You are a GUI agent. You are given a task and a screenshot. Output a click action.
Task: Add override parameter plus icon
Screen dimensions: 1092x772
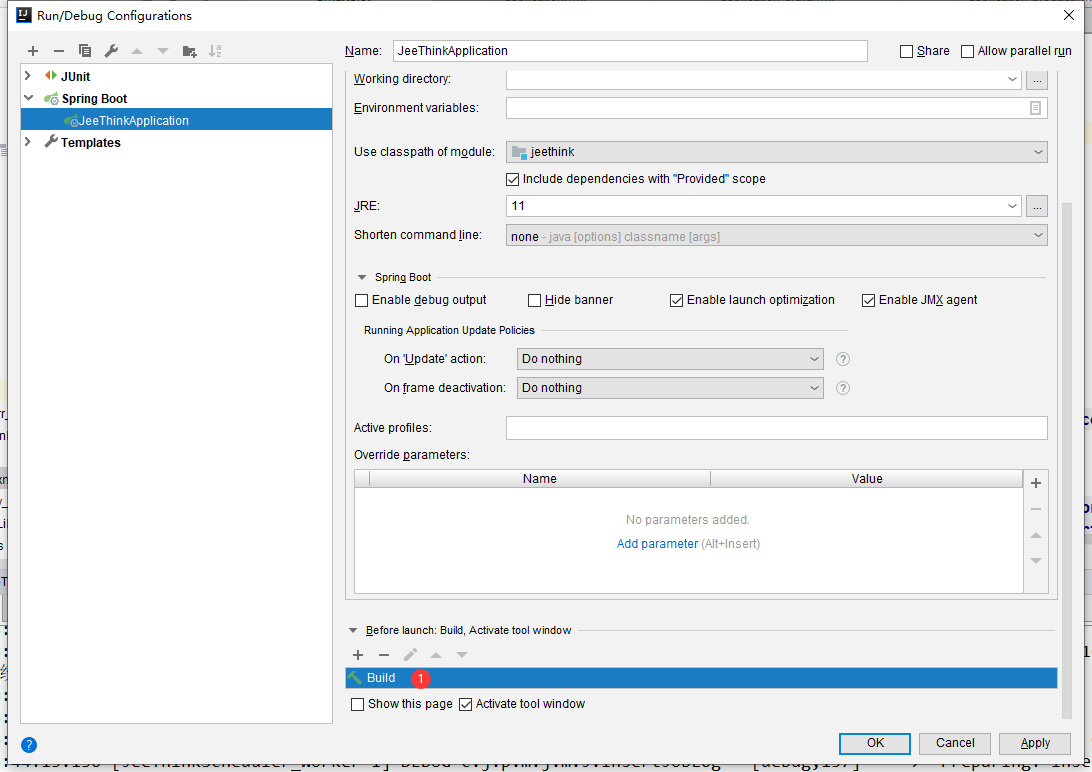[x=1036, y=483]
